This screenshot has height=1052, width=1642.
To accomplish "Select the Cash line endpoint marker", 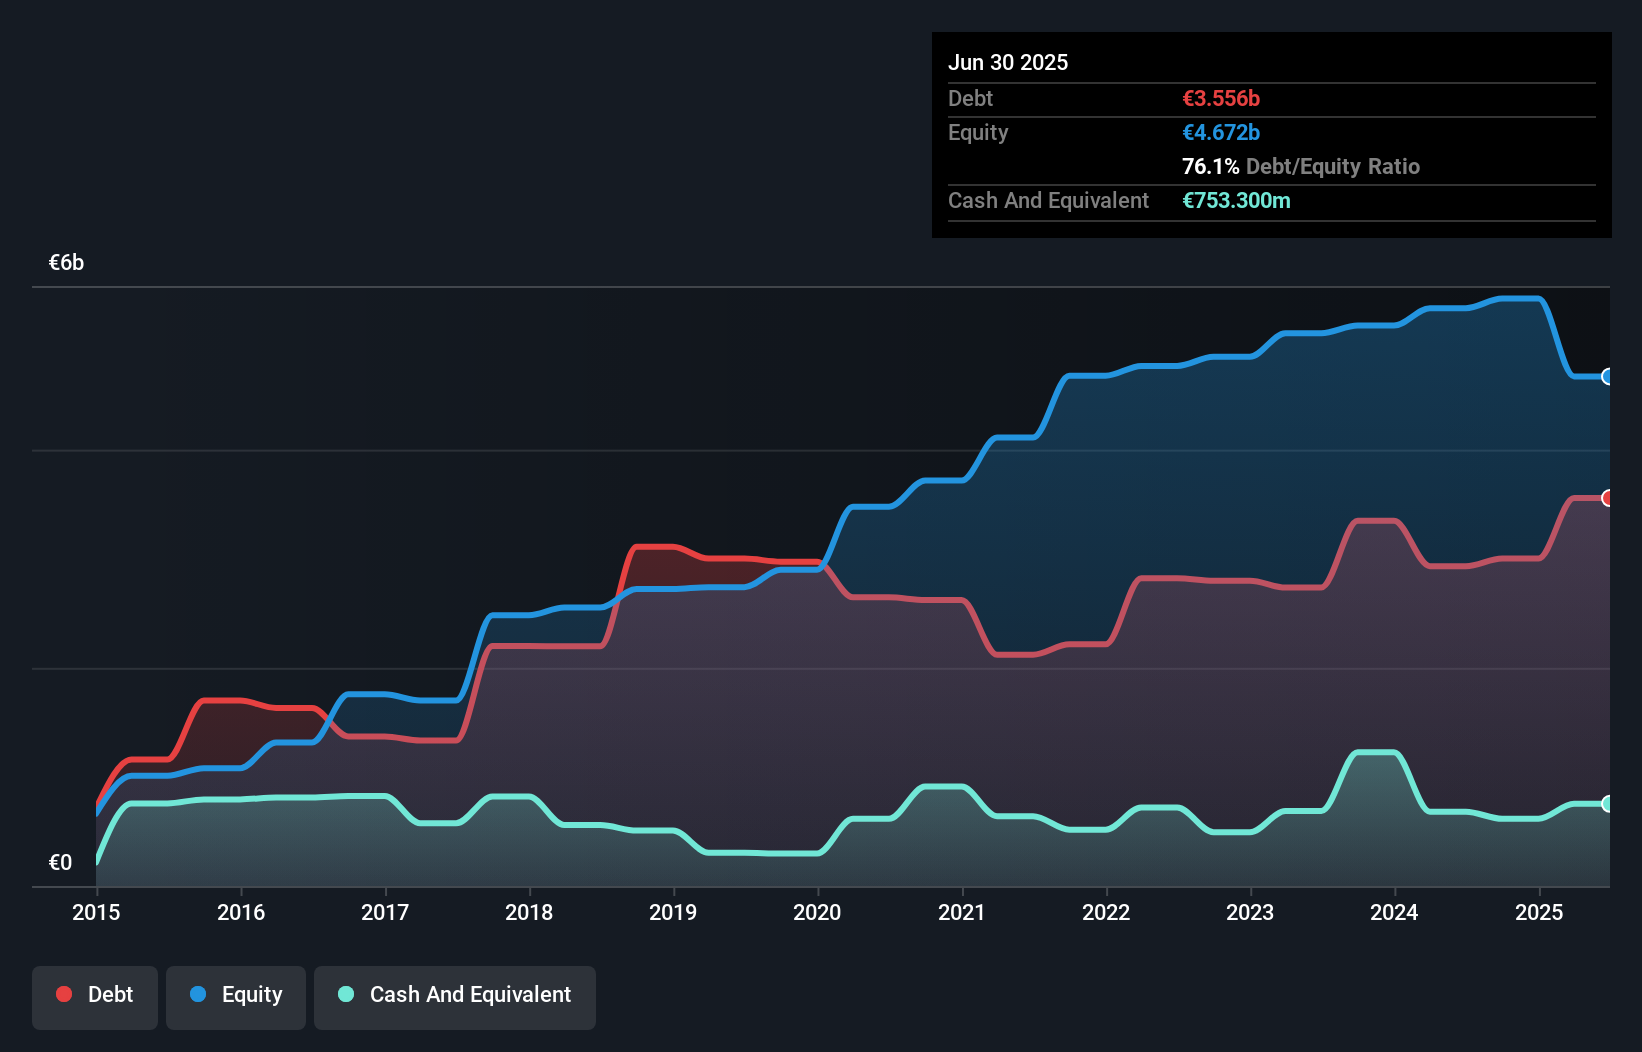I will 1608,803.
